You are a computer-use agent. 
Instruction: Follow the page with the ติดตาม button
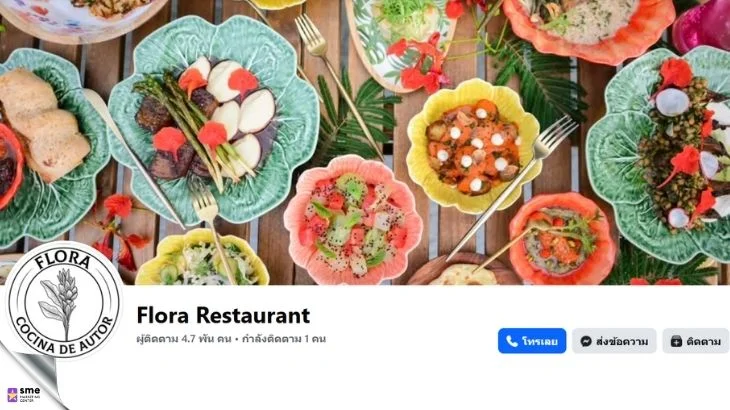coord(696,341)
